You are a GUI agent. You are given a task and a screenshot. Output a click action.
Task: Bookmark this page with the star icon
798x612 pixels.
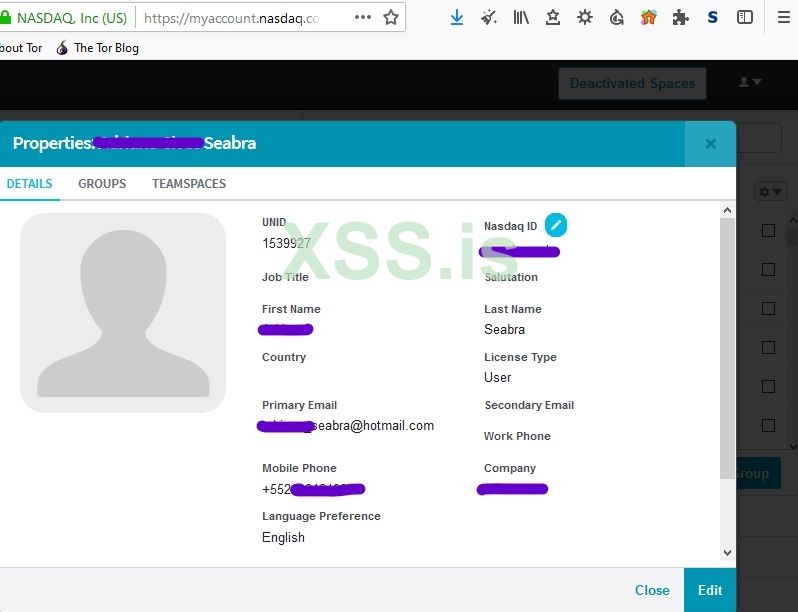coord(390,18)
